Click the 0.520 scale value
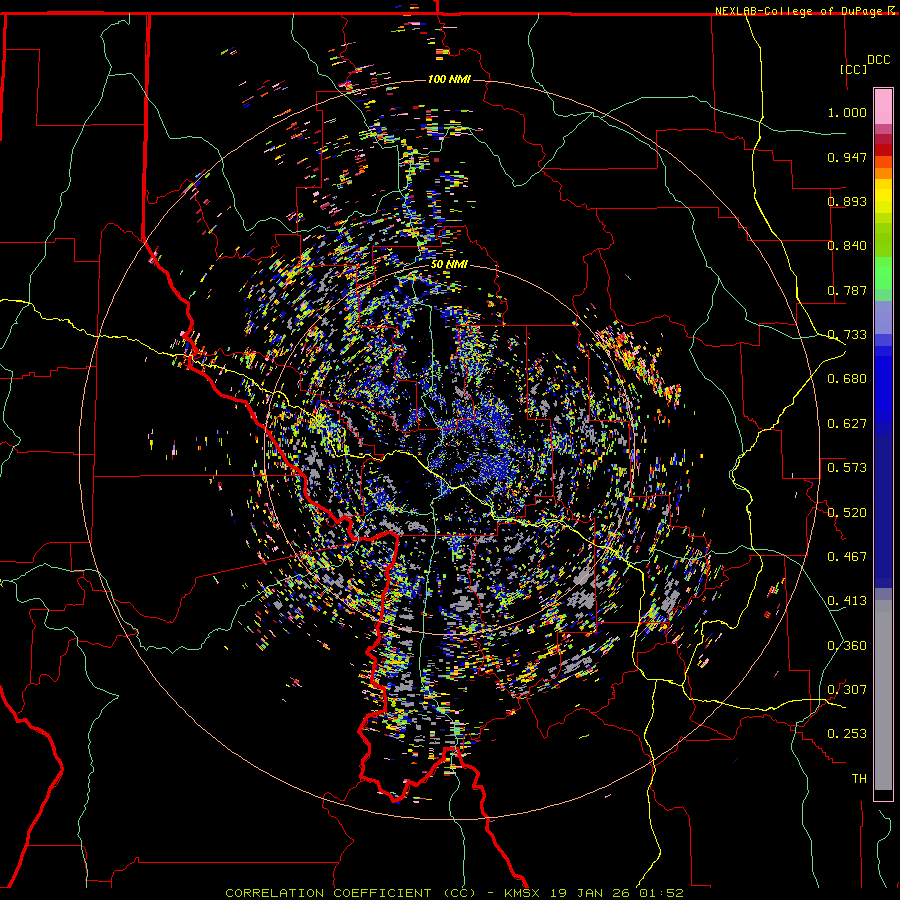Viewport: 900px width, 900px height. pos(847,513)
